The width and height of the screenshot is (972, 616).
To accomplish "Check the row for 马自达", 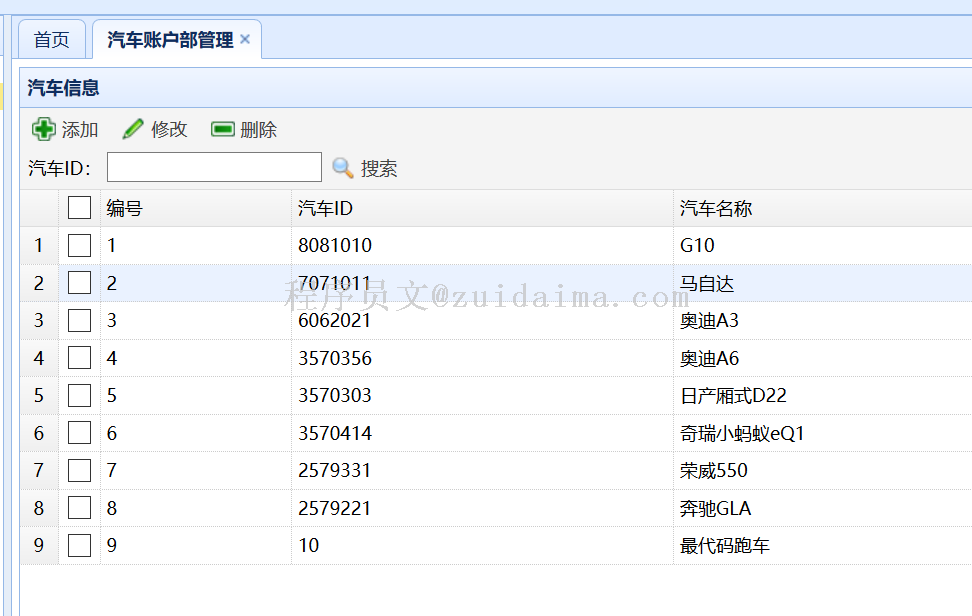I will tap(79, 283).
